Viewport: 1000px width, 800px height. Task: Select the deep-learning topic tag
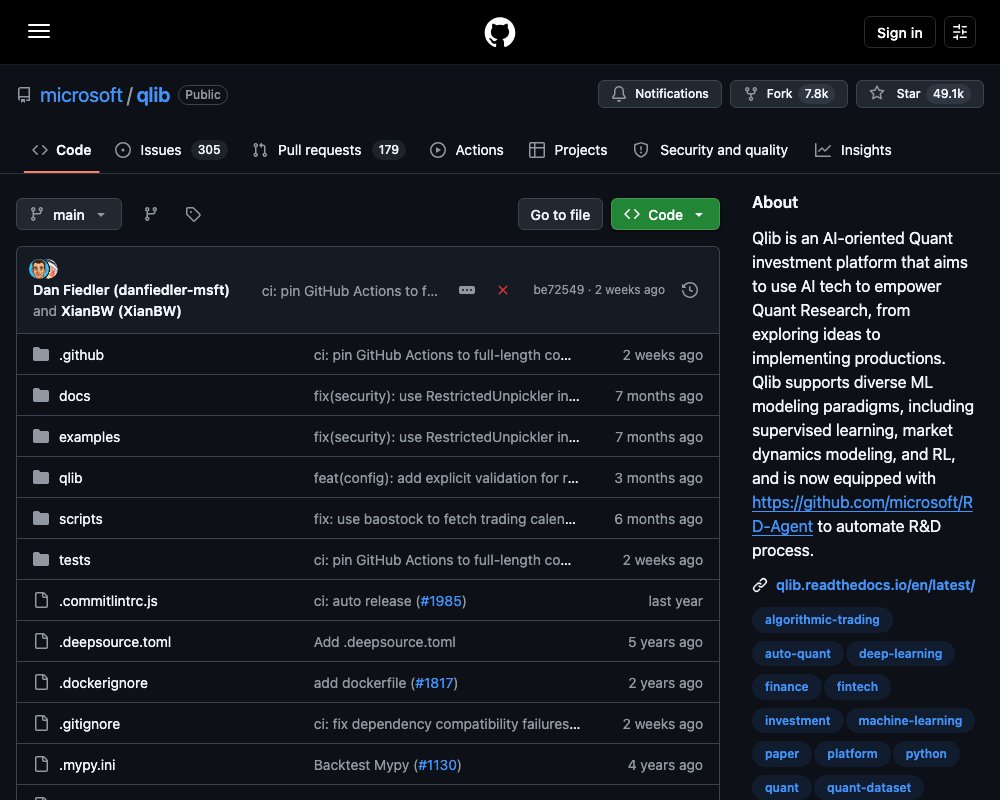[900, 653]
